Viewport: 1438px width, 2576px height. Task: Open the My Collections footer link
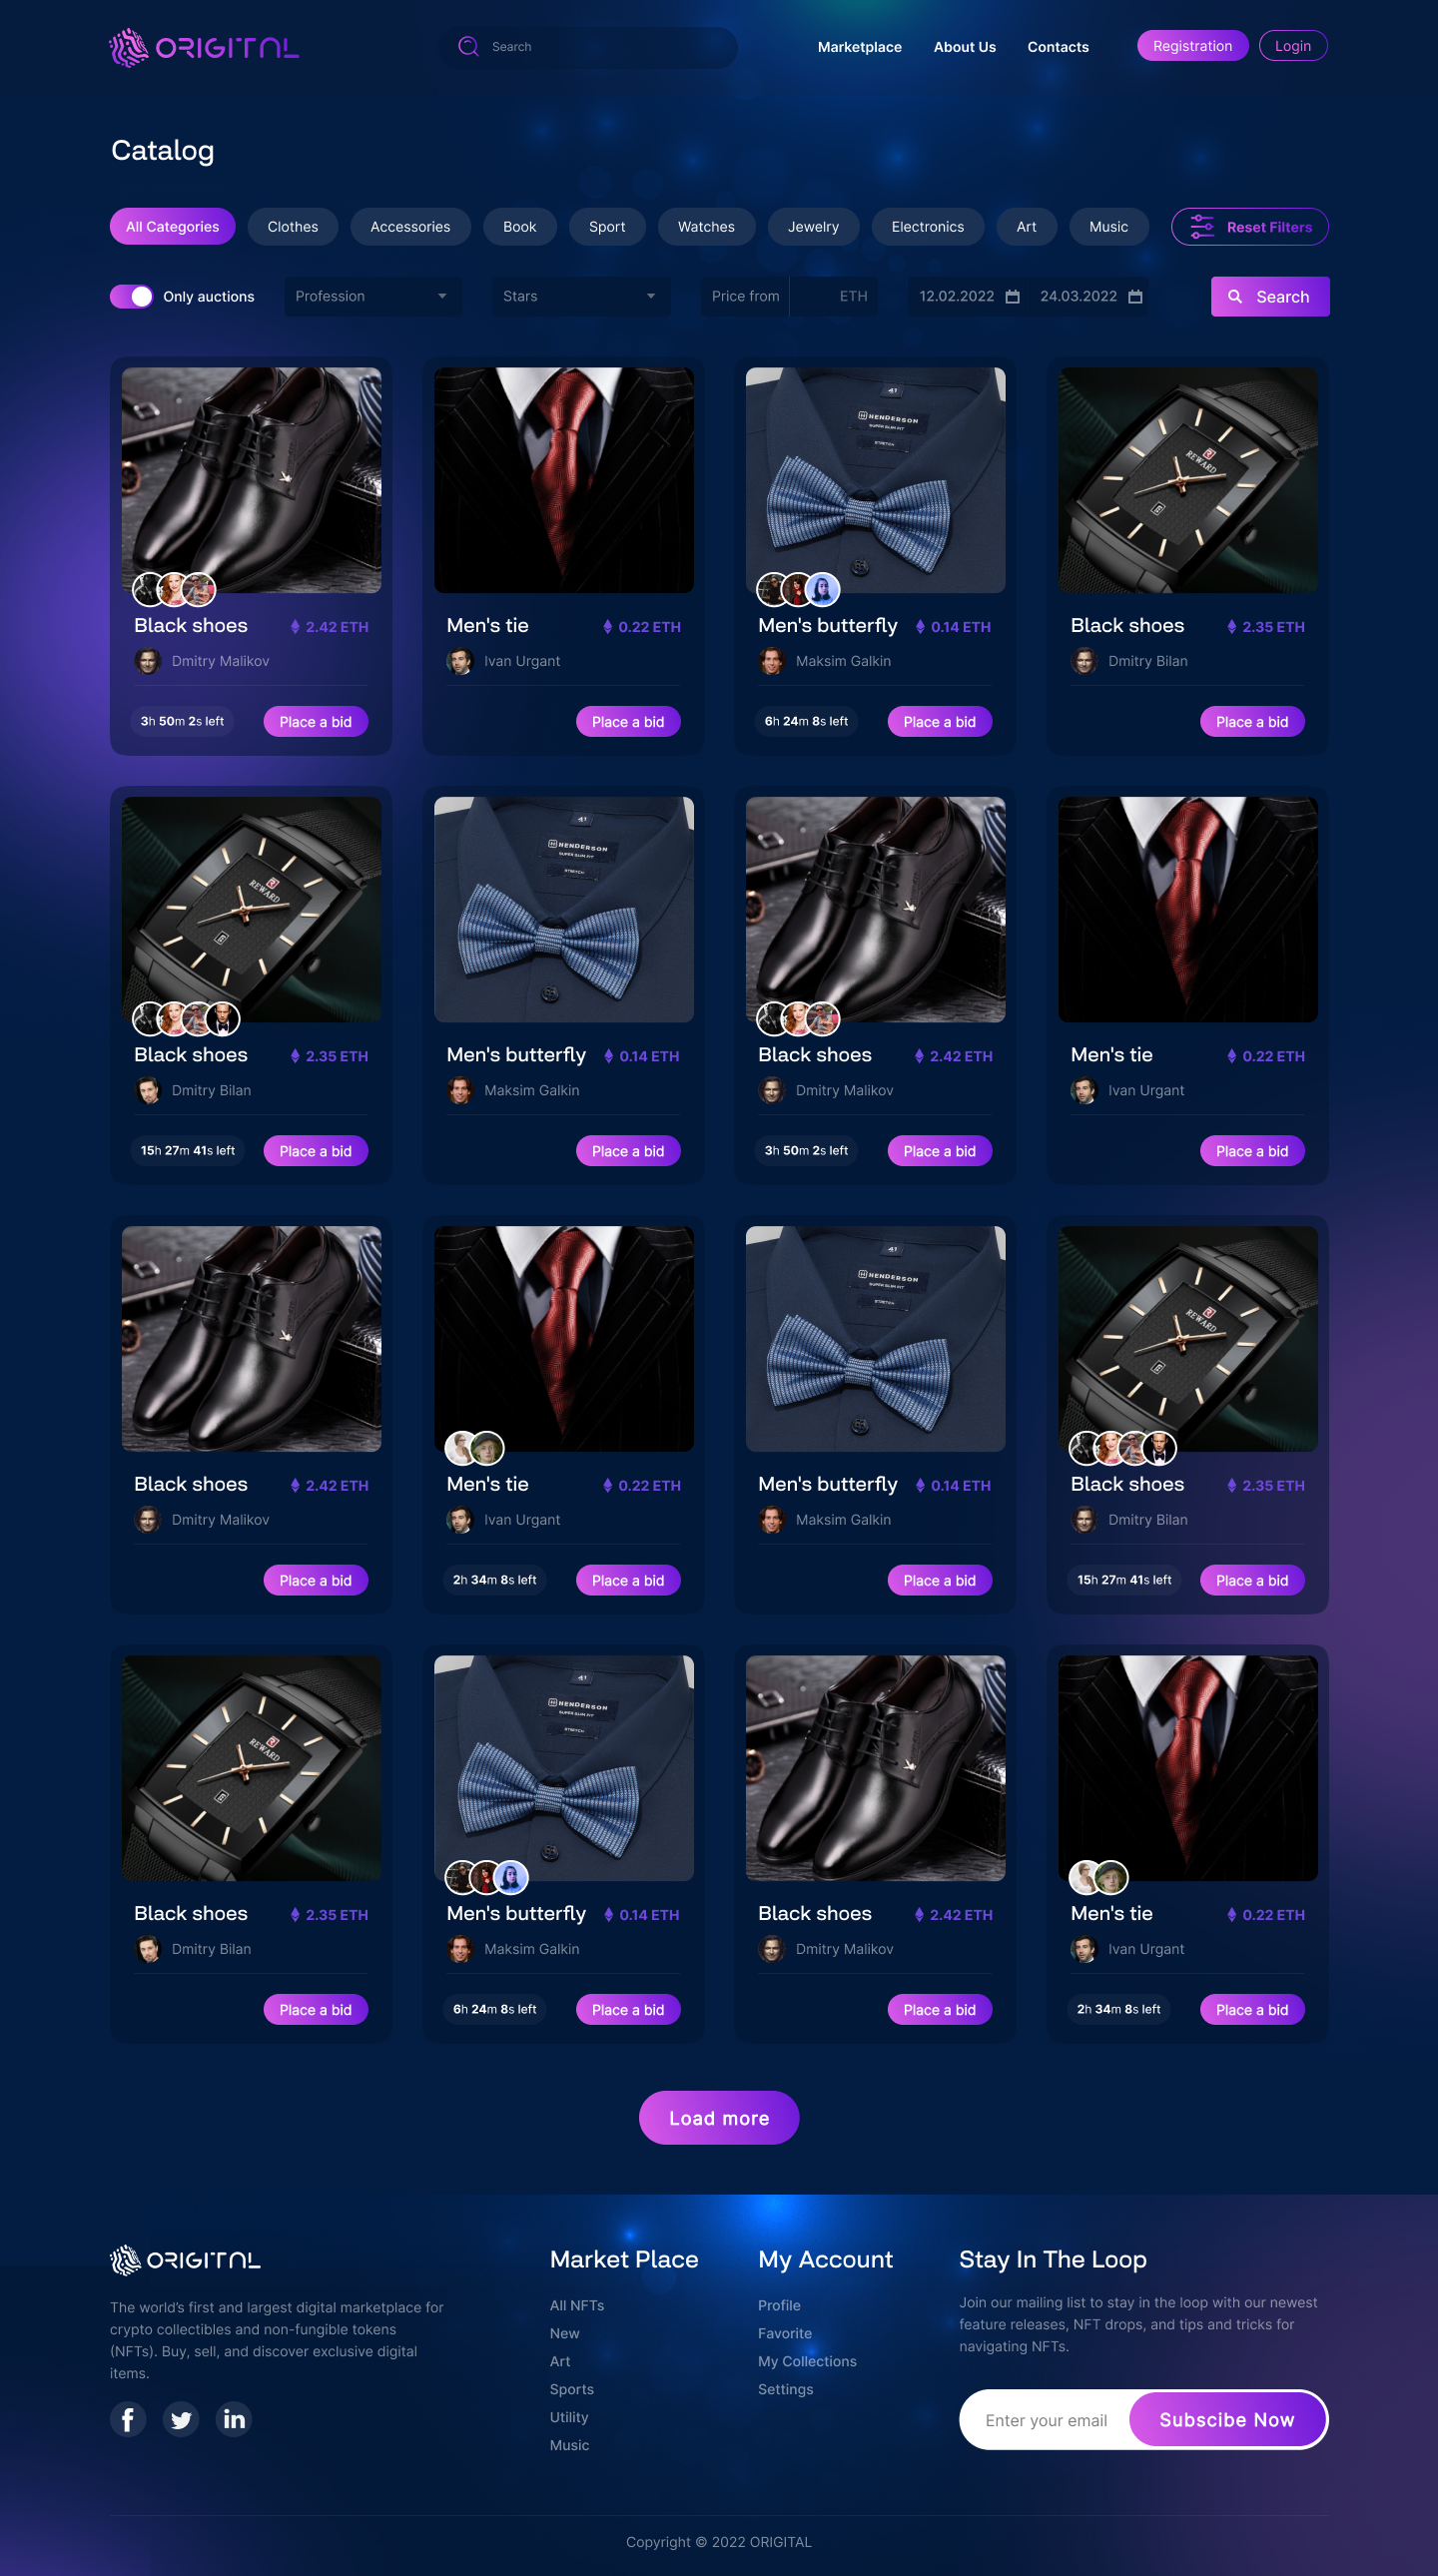(x=807, y=2361)
